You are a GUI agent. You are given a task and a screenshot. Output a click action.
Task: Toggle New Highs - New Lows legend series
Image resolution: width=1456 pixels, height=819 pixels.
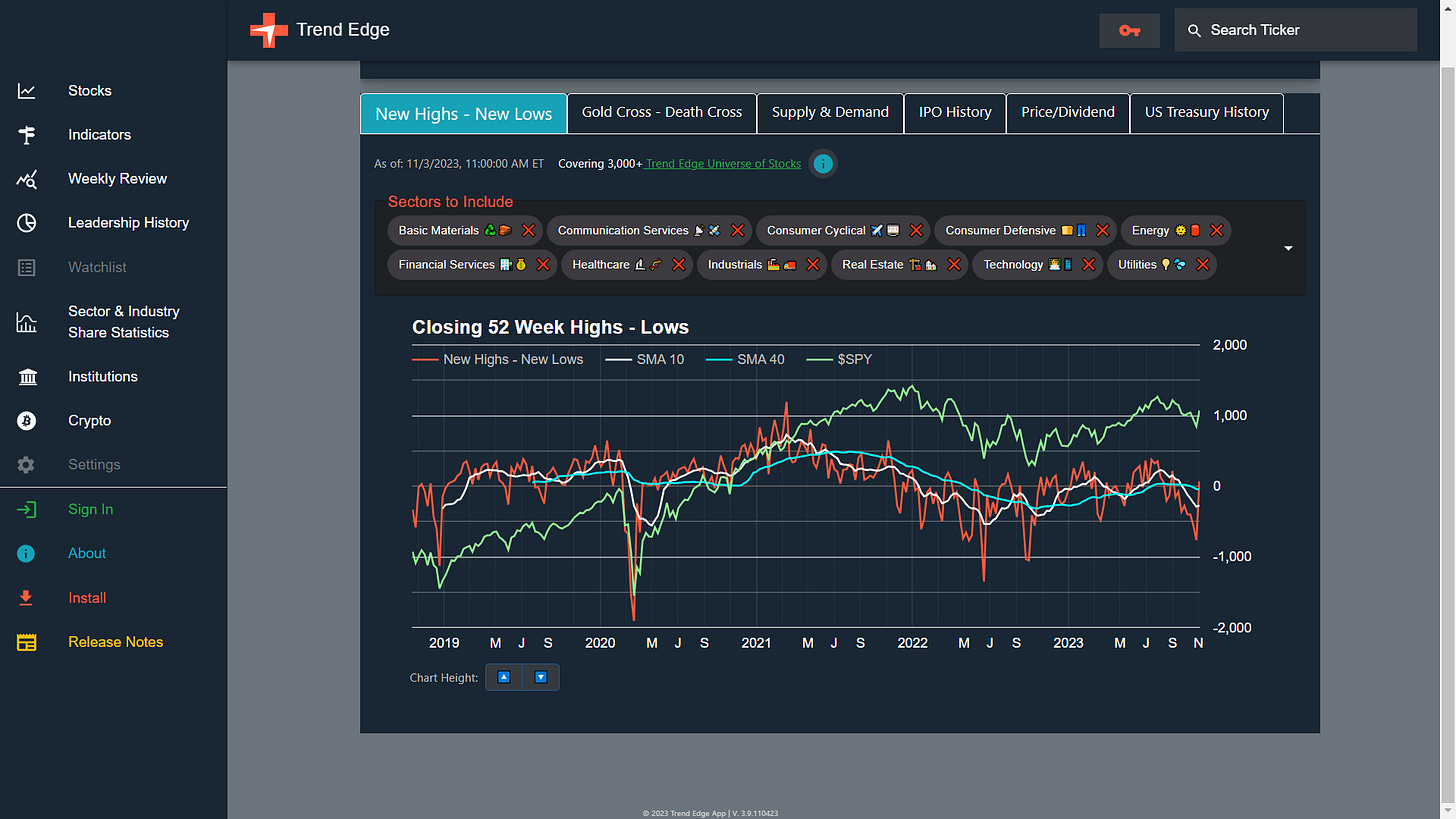(x=498, y=359)
